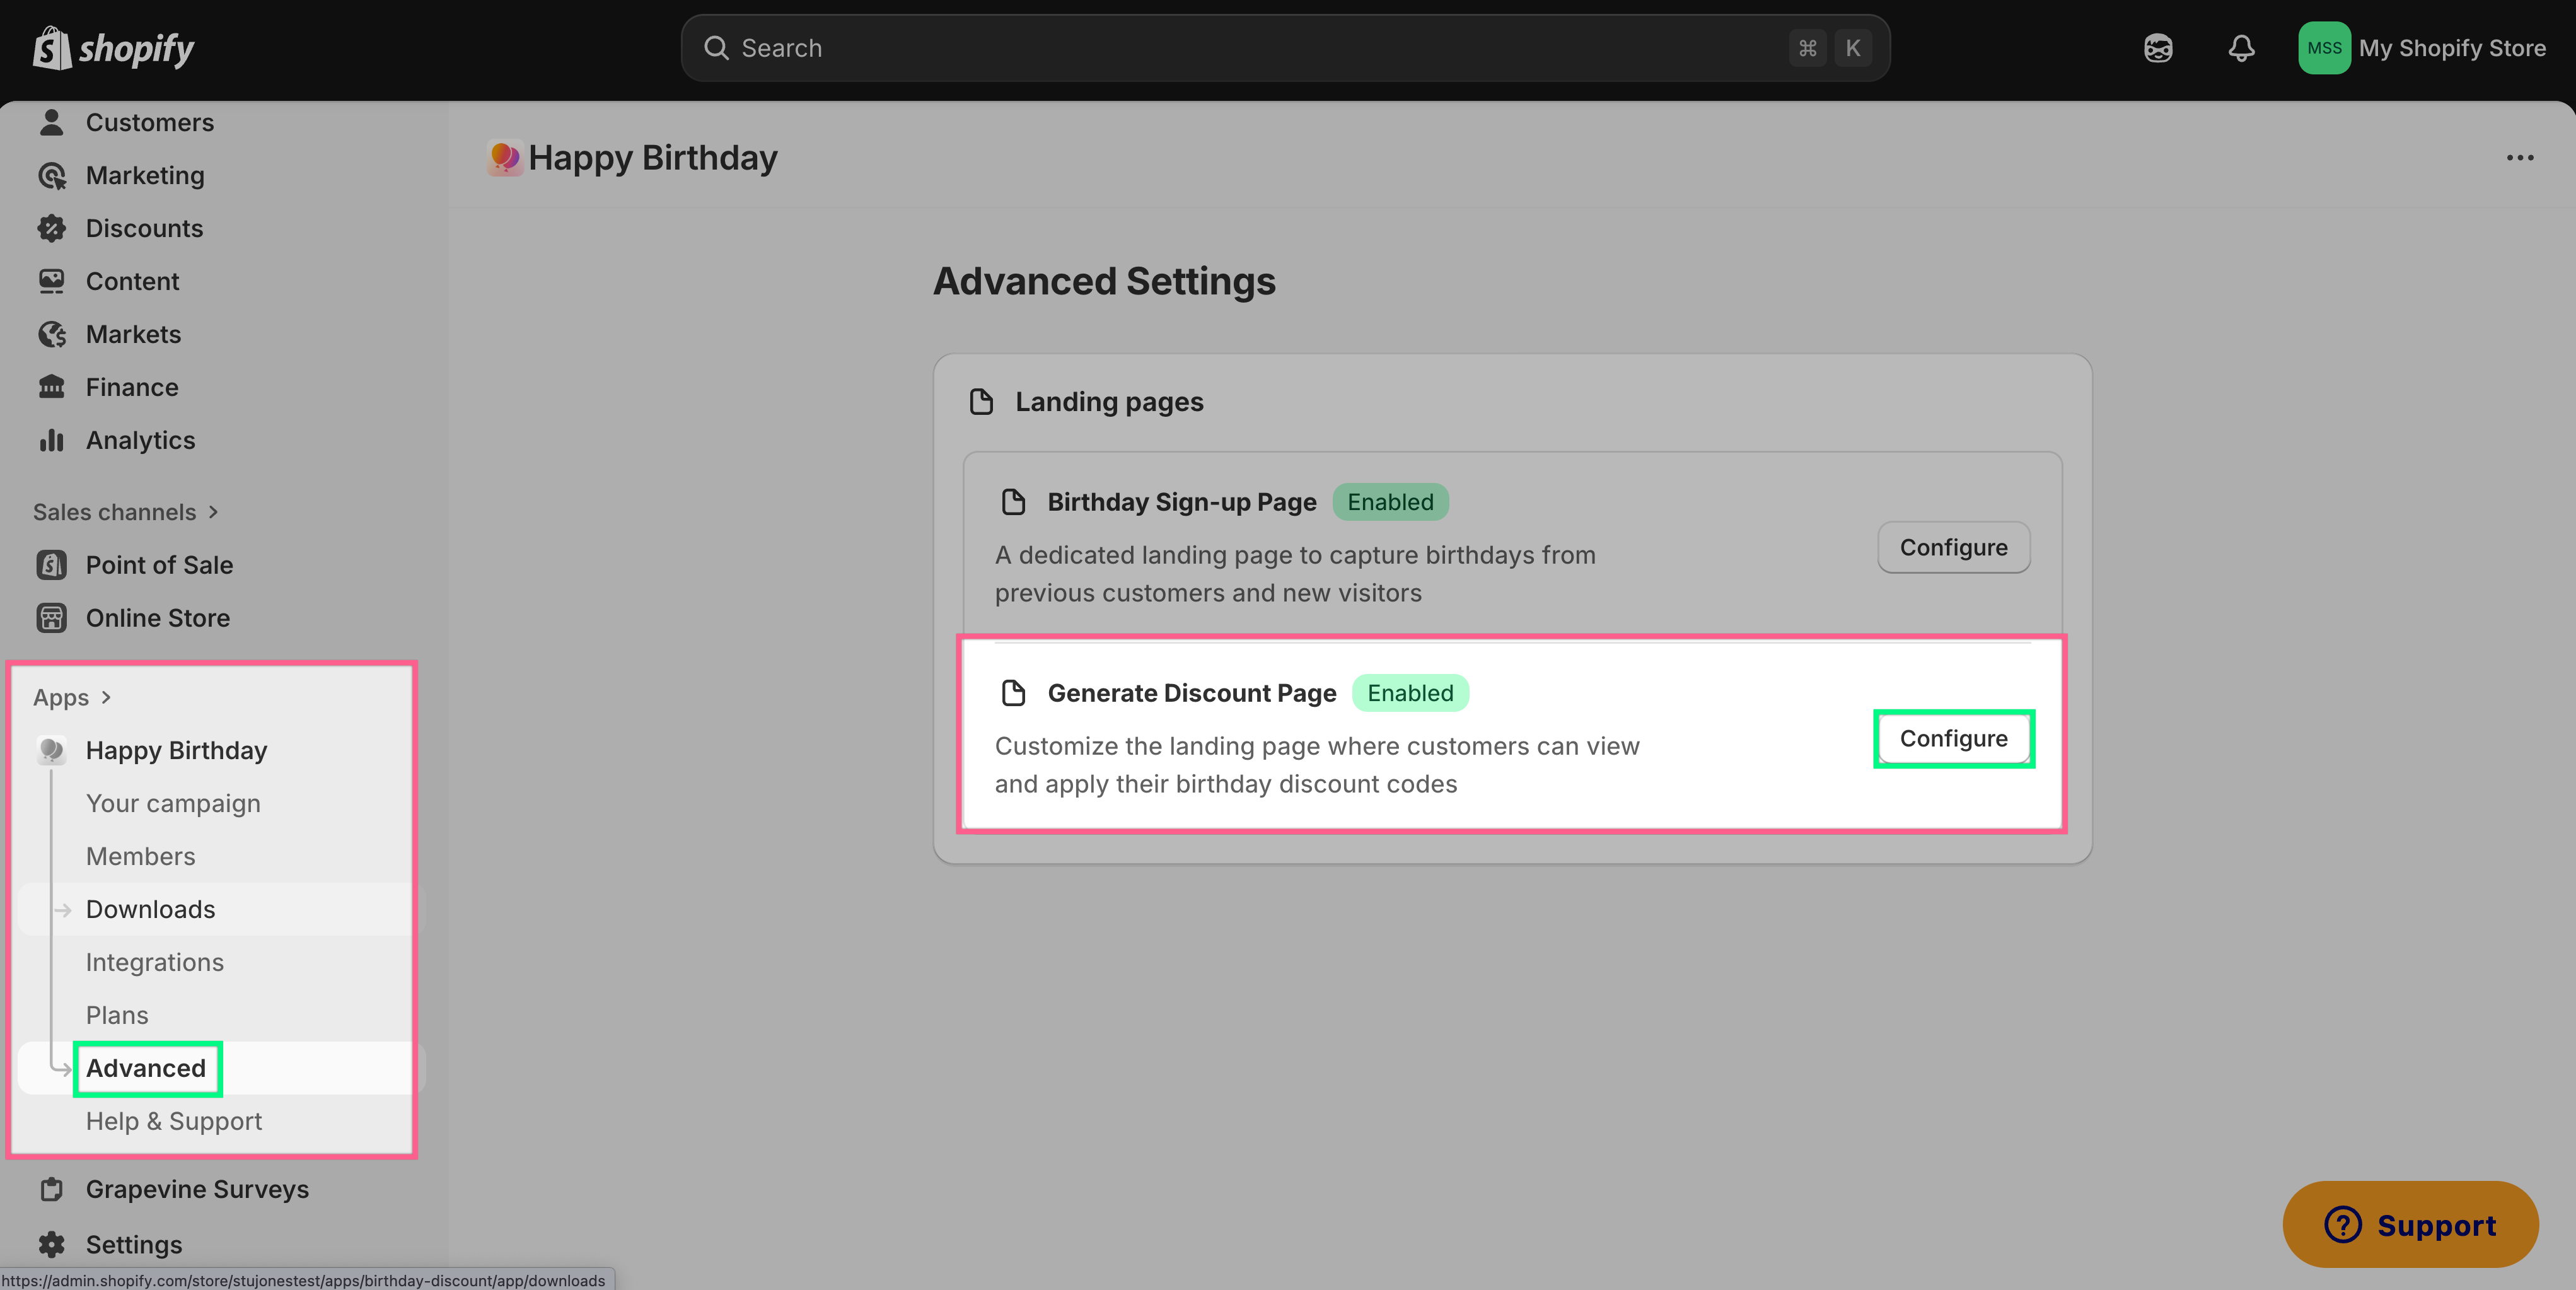The image size is (2576, 1290).
Task: Select the Discounts badge icon
Action: (51, 228)
